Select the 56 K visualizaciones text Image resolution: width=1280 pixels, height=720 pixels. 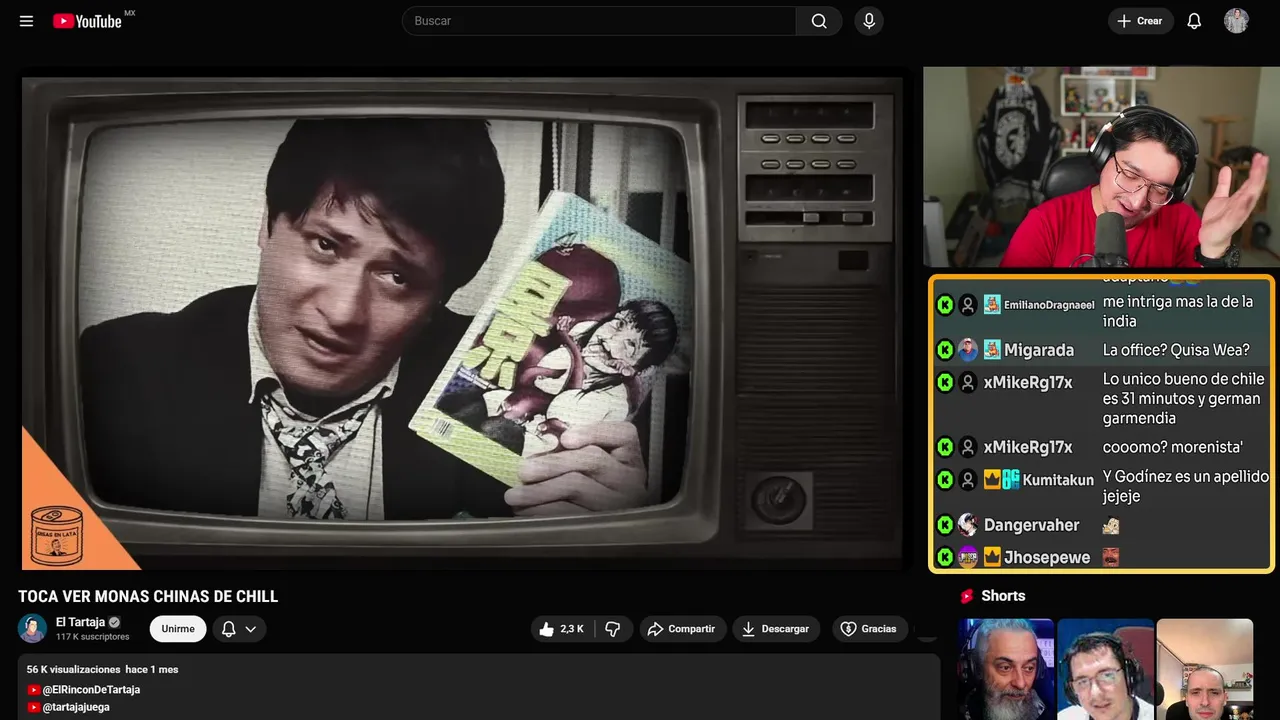pyautogui.click(x=73, y=669)
